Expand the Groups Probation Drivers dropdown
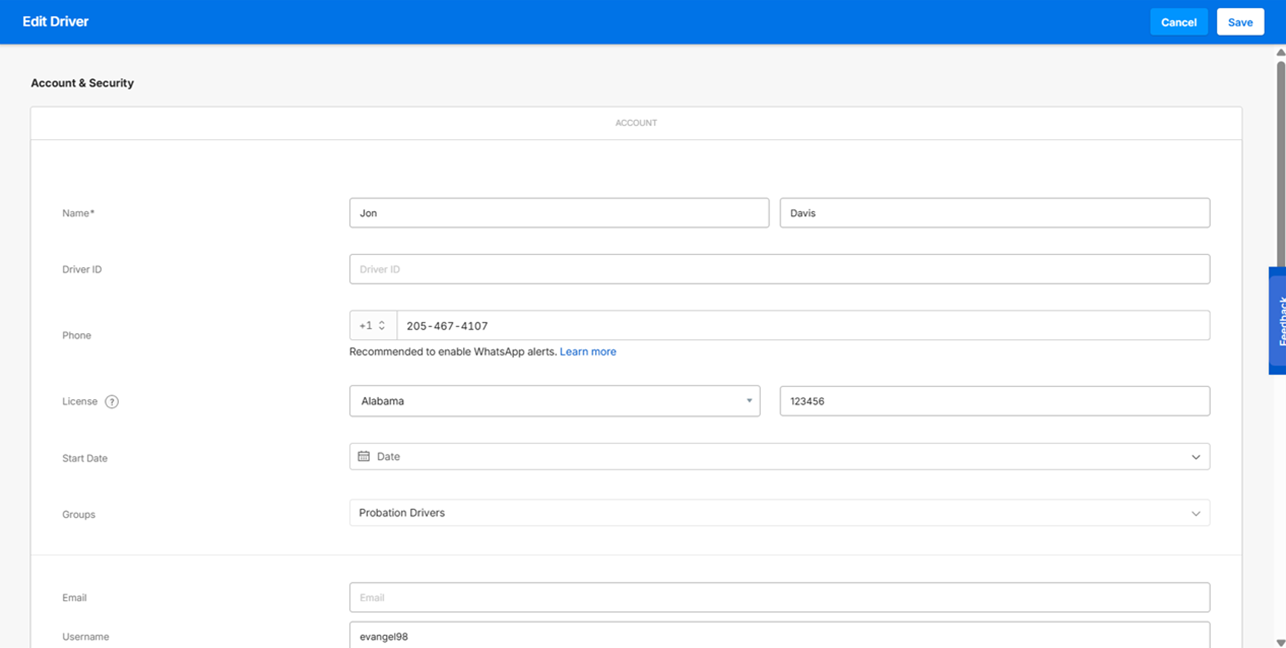The width and height of the screenshot is (1286, 648). coord(1195,514)
